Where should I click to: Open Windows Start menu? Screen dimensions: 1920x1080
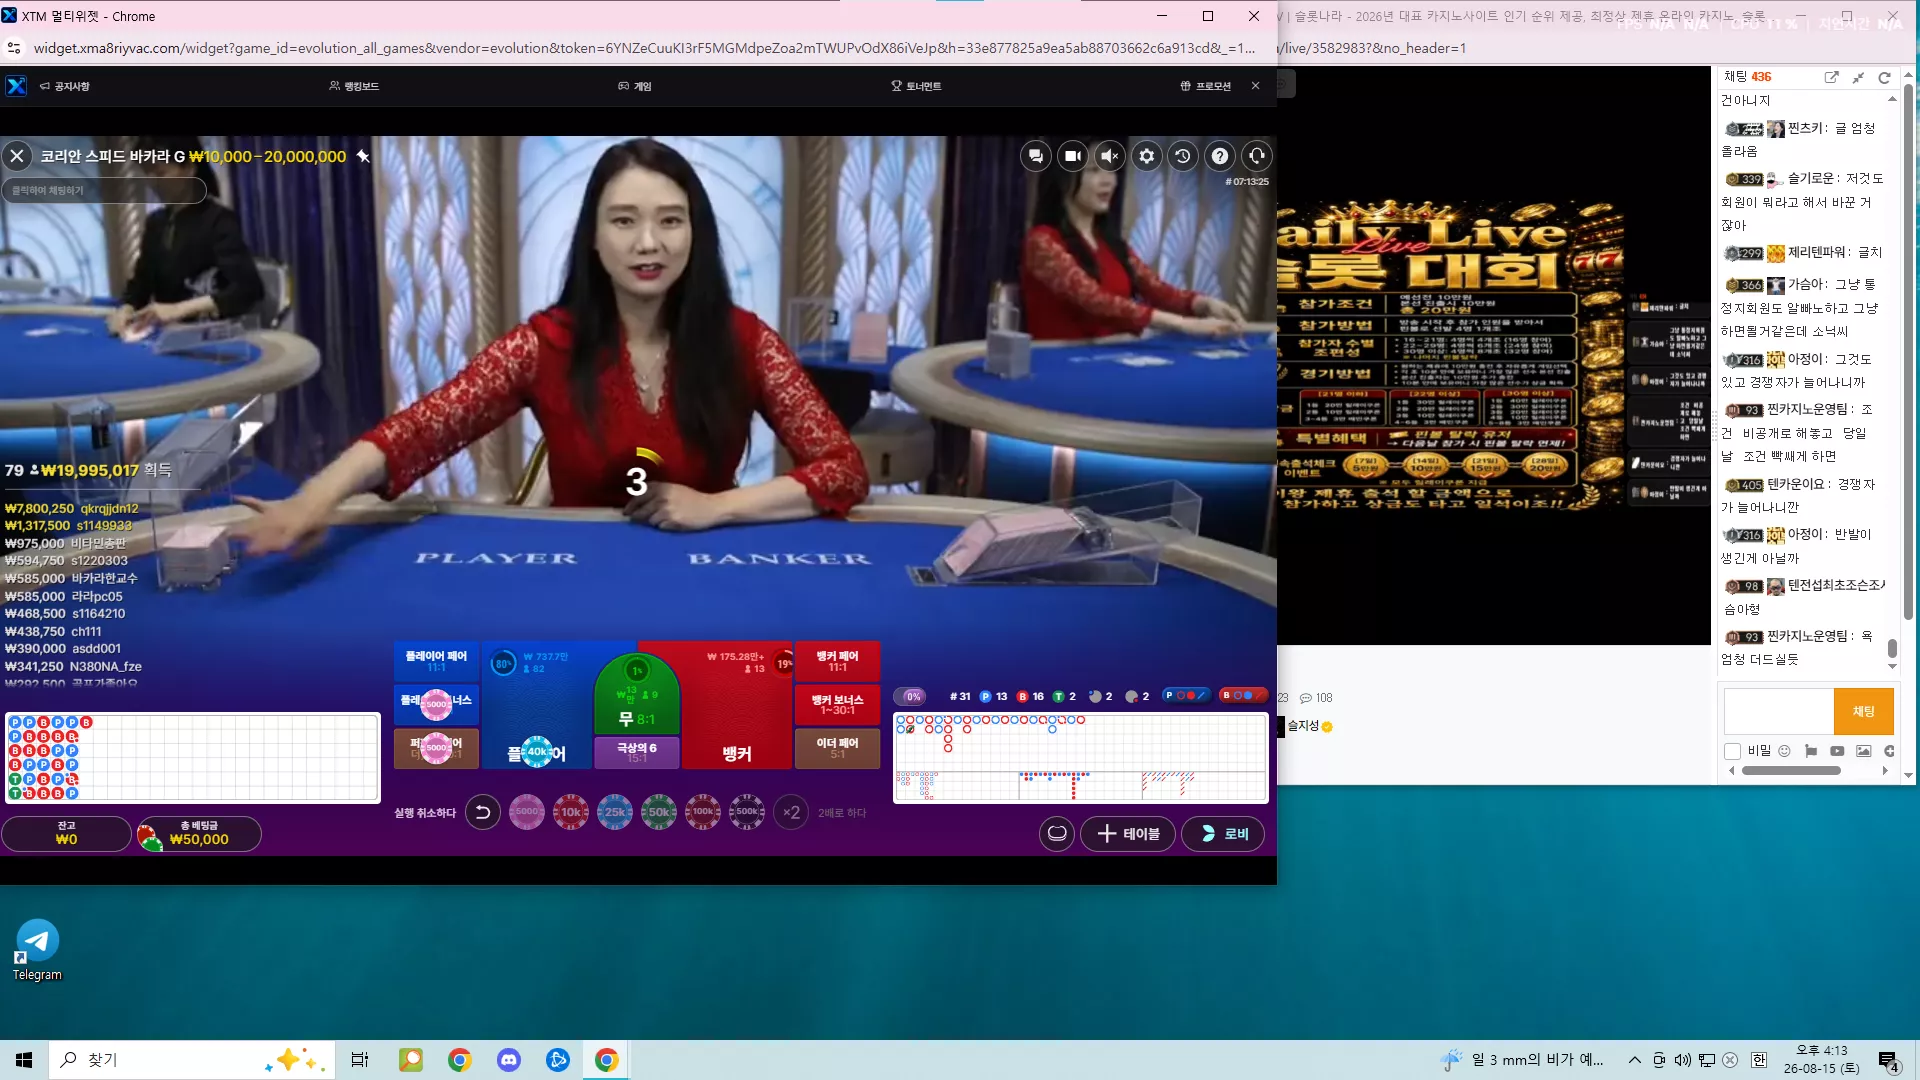[x=24, y=1060]
